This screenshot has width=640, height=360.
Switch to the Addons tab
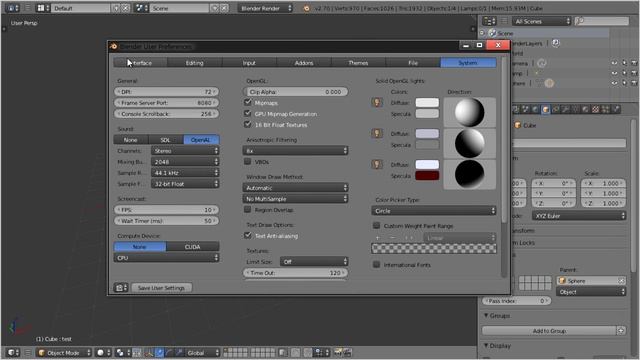[x=304, y=63]
